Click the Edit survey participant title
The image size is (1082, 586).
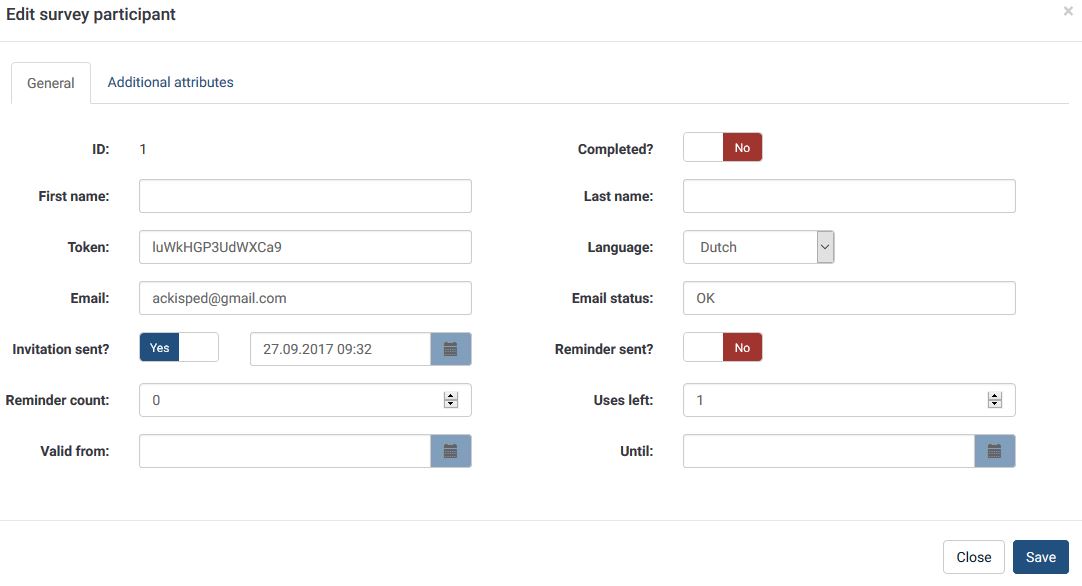[x=91, y=14]
